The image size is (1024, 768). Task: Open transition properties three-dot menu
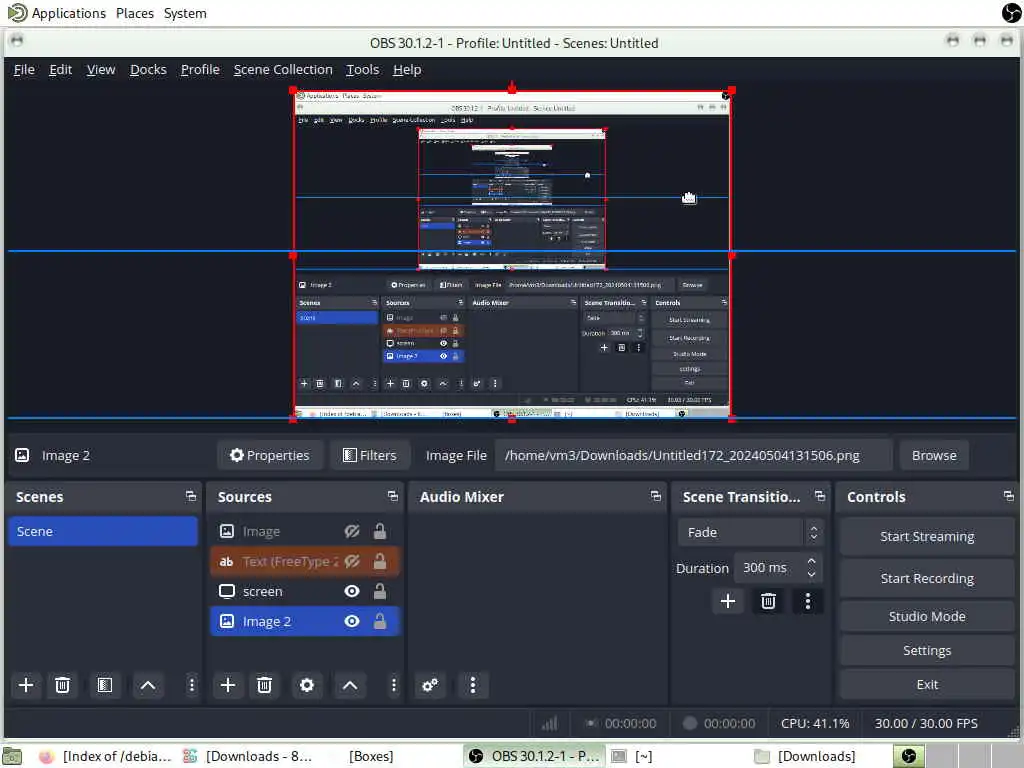808,601
